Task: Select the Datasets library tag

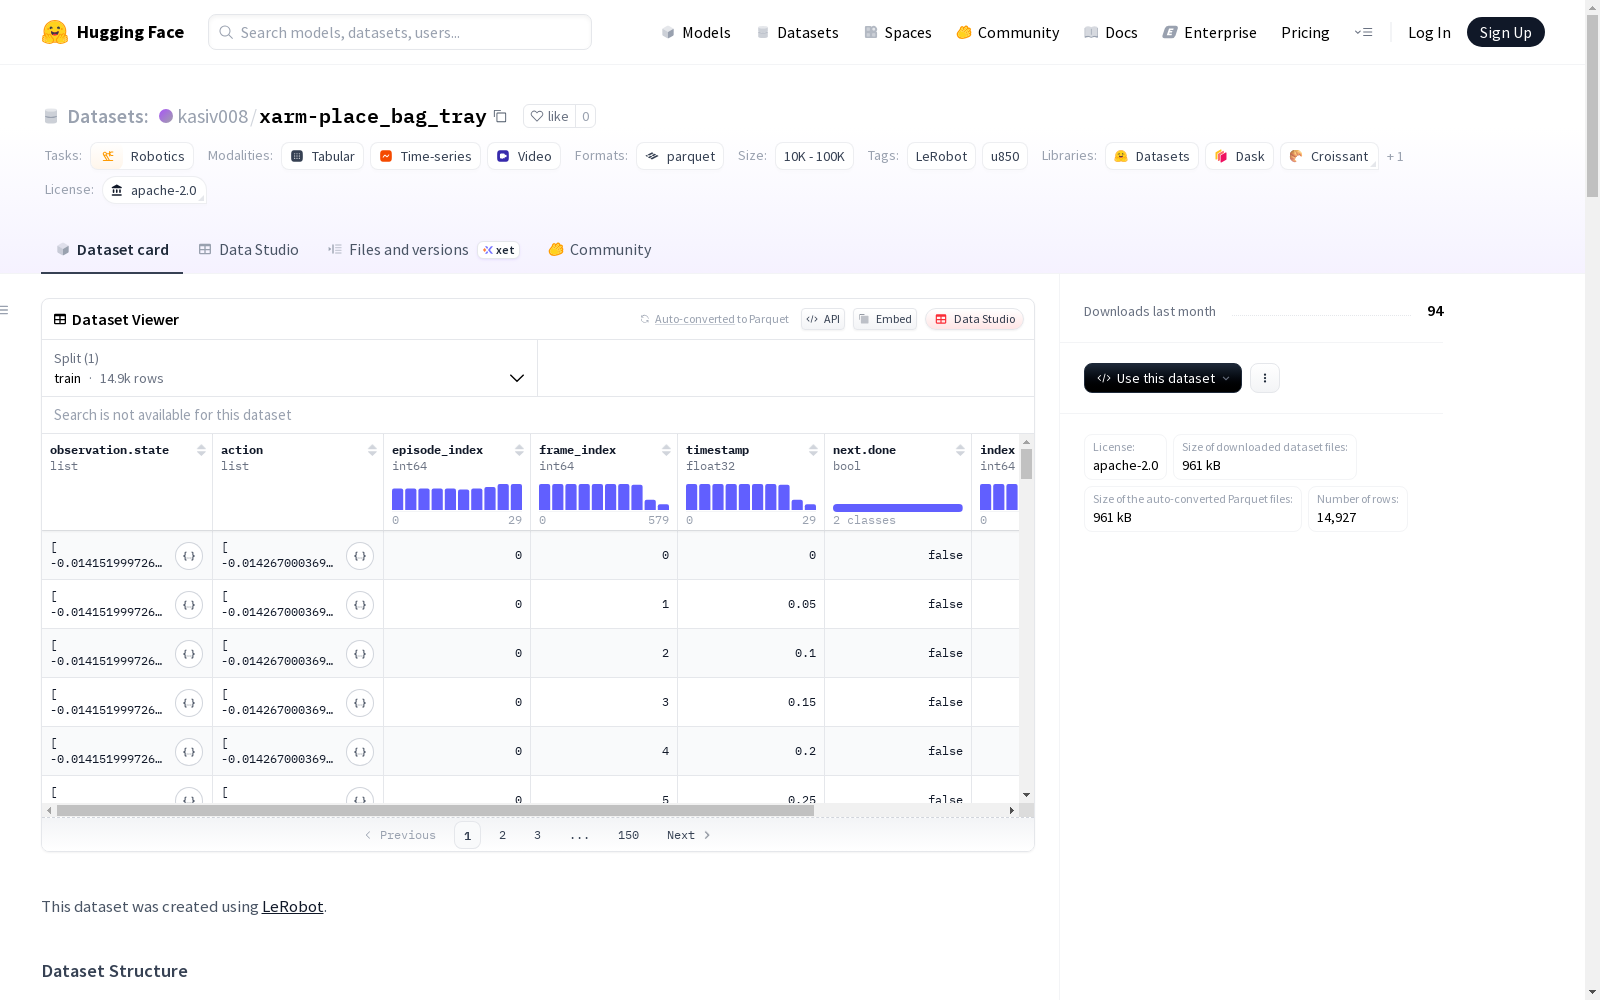Action: (1152, 156)
